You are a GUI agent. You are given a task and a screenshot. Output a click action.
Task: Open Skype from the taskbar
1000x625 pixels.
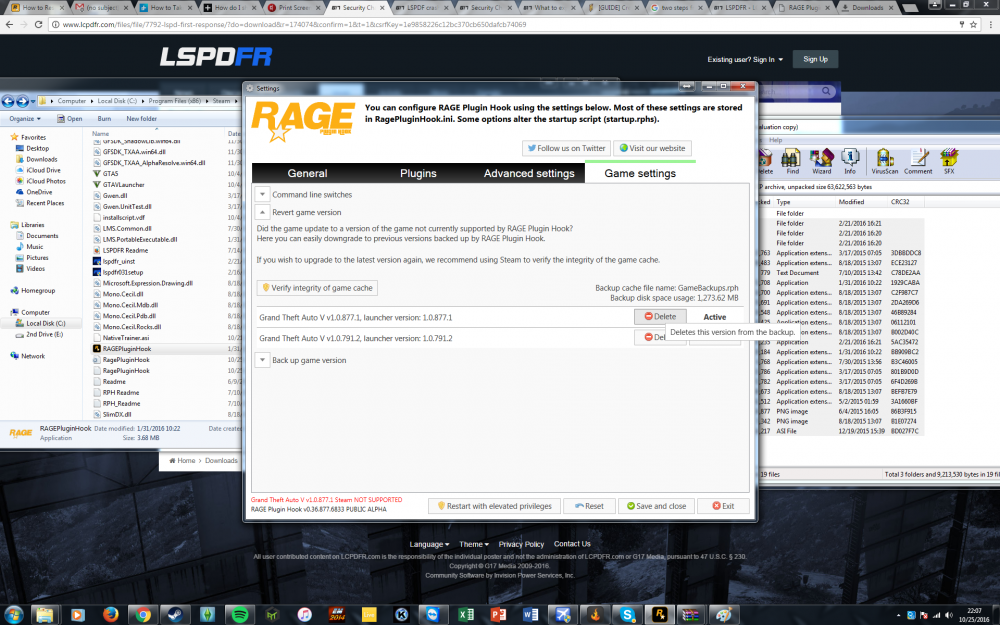point(627,614)
